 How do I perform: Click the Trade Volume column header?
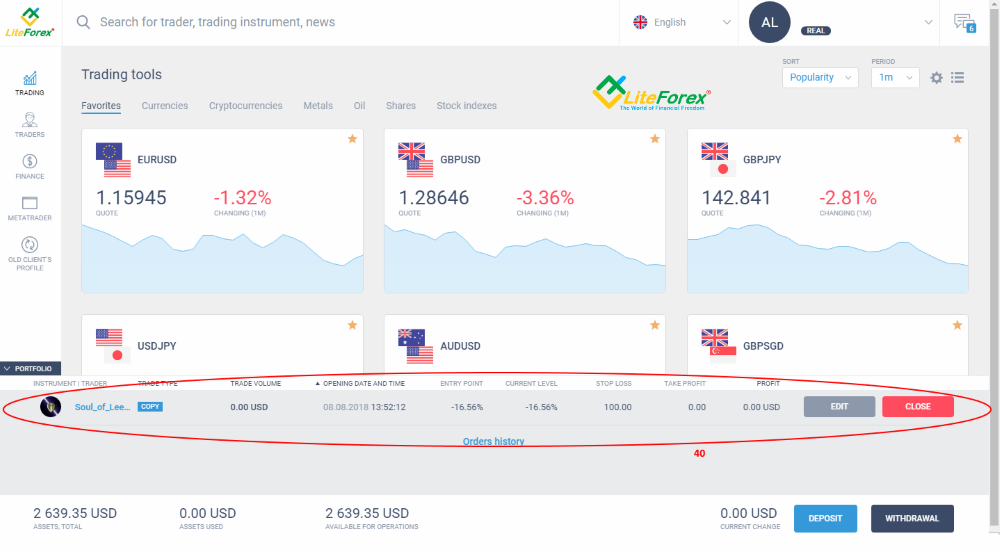coord(256,383)
